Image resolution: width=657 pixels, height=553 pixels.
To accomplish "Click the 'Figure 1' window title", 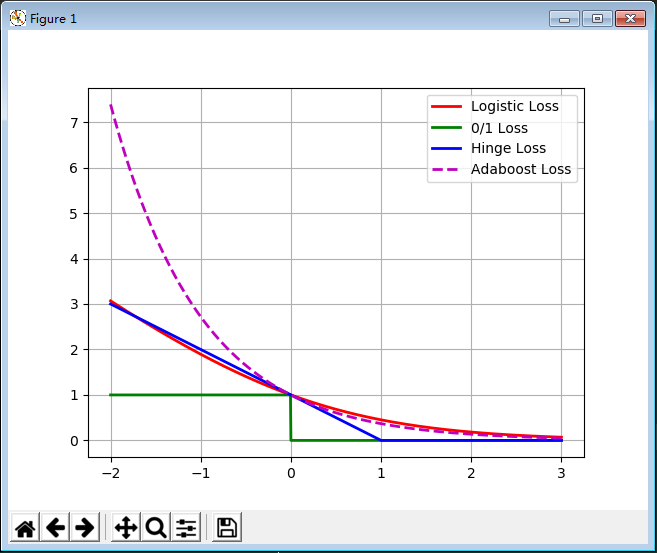I will [x=53, y=19].
